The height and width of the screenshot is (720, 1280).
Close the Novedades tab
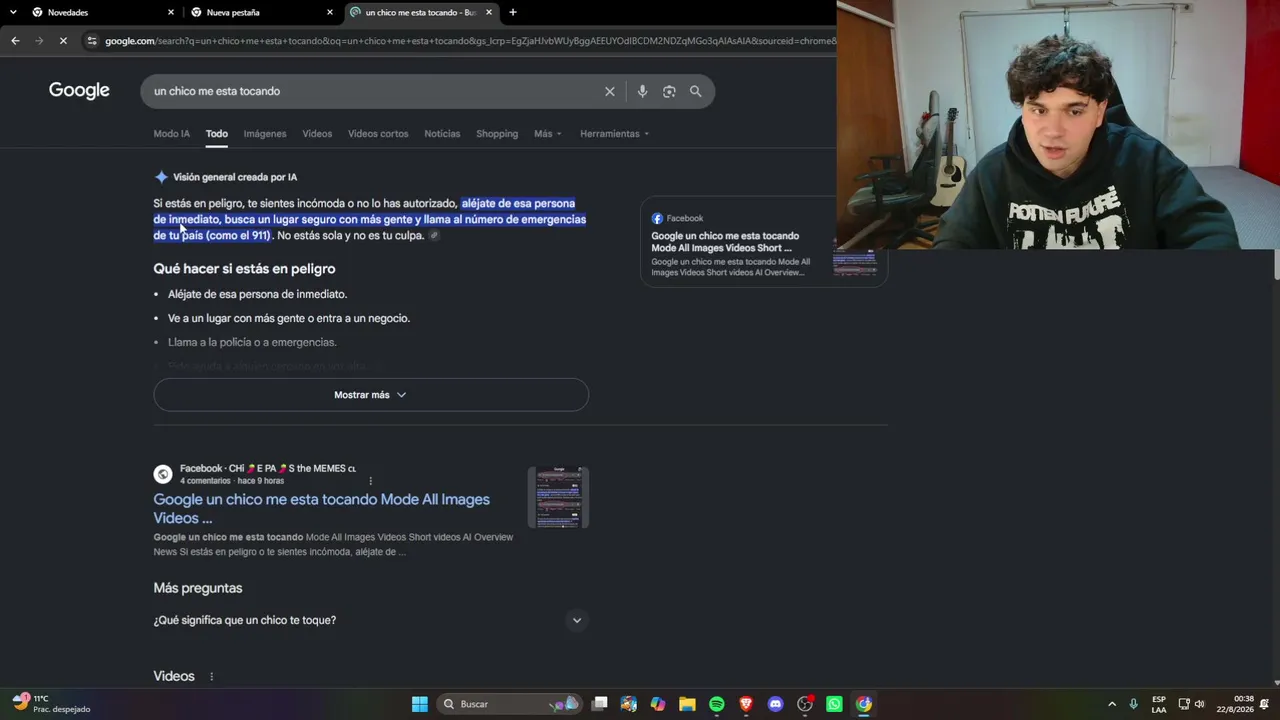[x=171, y=12]
